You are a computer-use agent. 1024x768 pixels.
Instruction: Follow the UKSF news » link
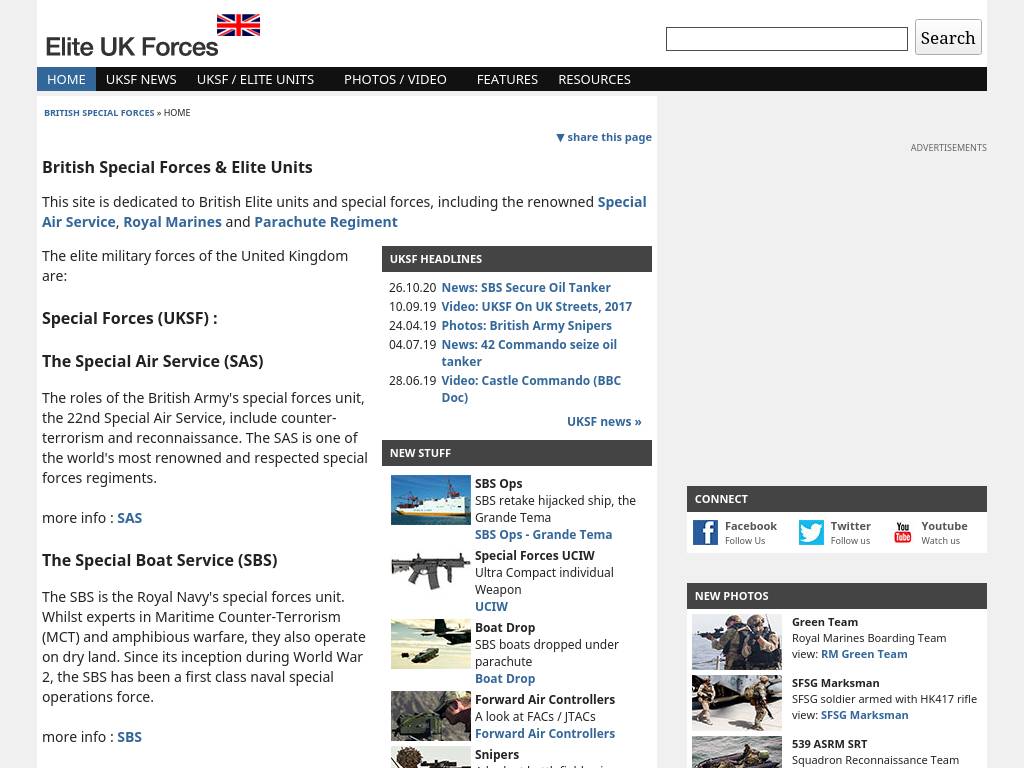coord(604,422)
